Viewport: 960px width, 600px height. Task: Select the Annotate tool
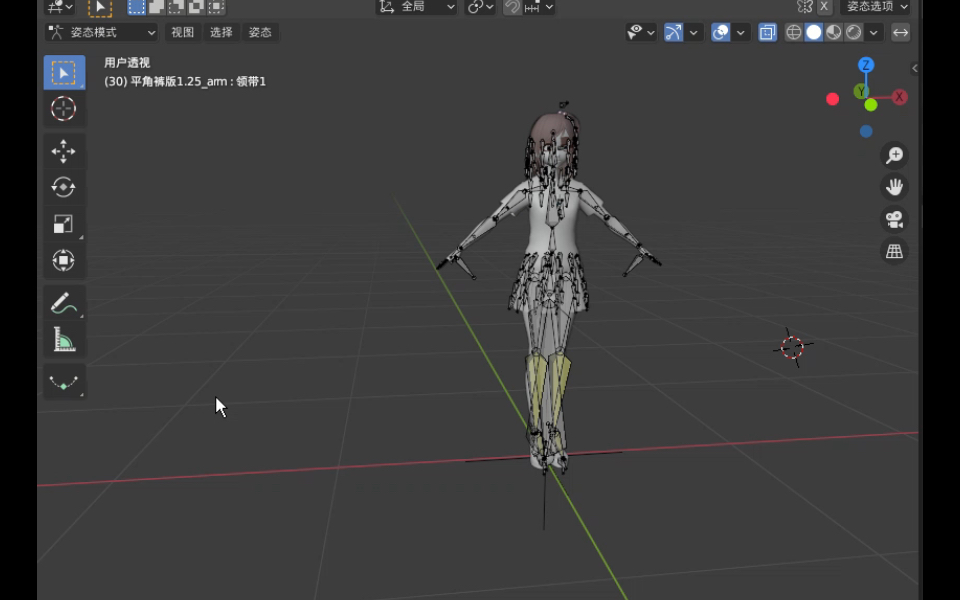[64, 301]
